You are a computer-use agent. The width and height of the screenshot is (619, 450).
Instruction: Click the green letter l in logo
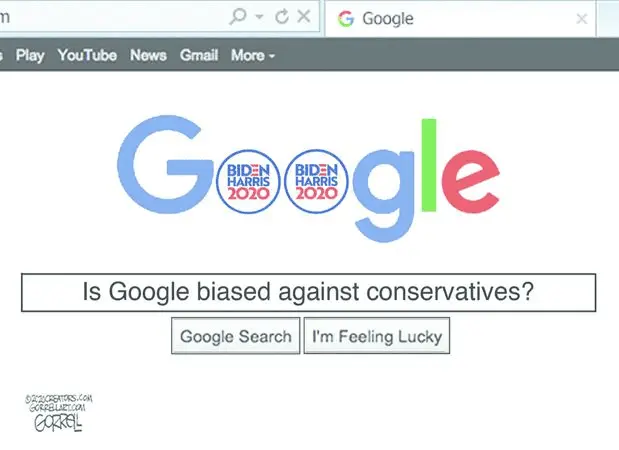pos(429,165)
